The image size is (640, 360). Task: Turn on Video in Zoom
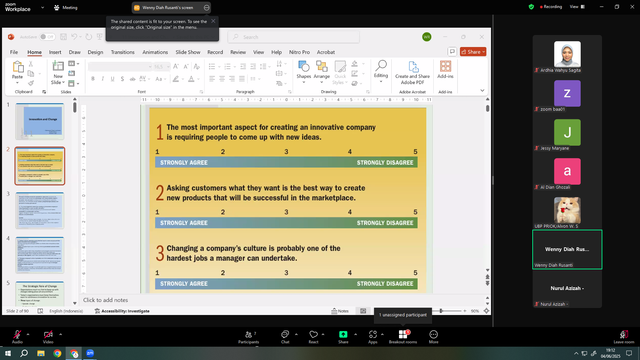(x=48, y=337)
